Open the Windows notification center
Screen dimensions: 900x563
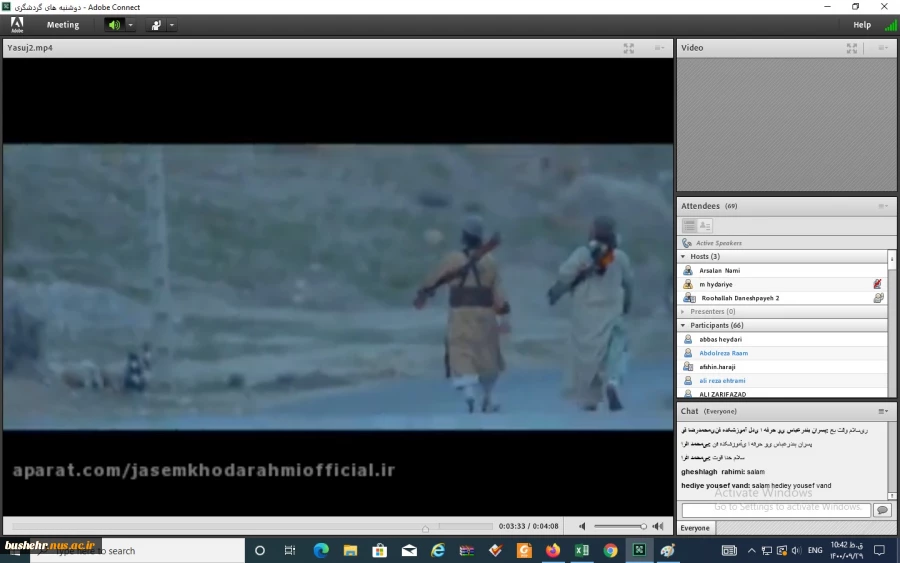879,551
